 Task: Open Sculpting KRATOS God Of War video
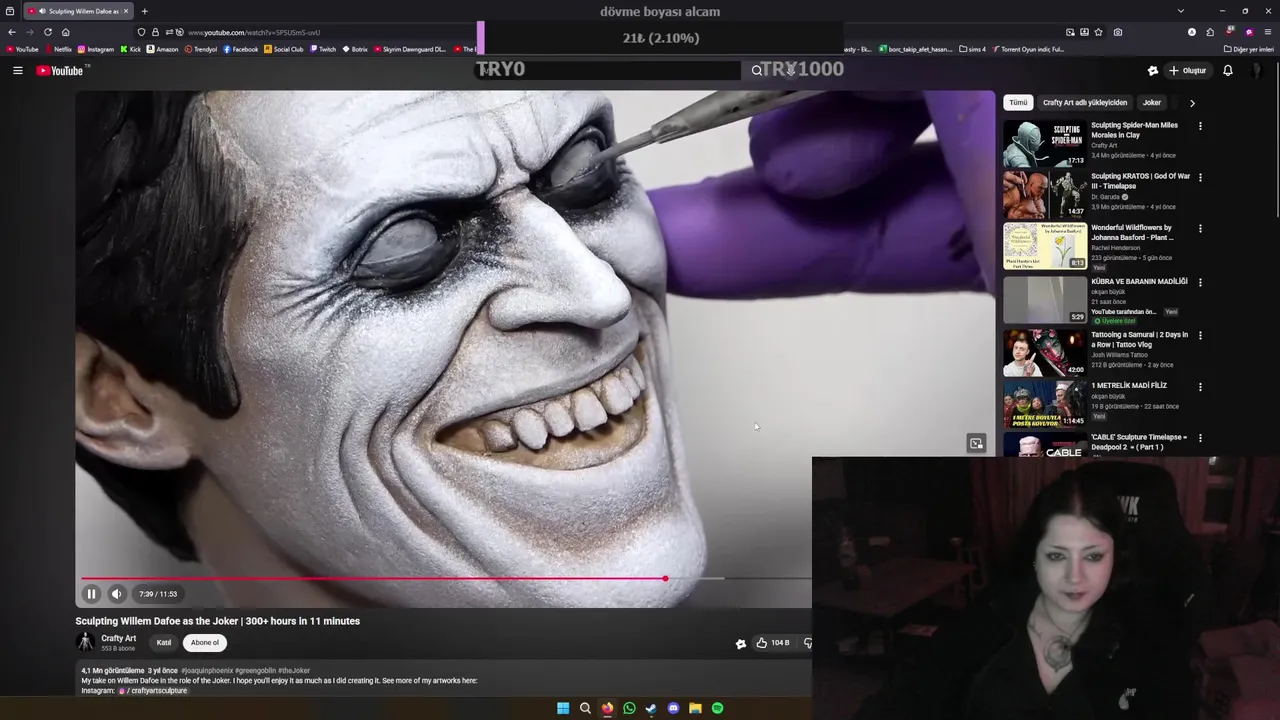click(1140, 181)
